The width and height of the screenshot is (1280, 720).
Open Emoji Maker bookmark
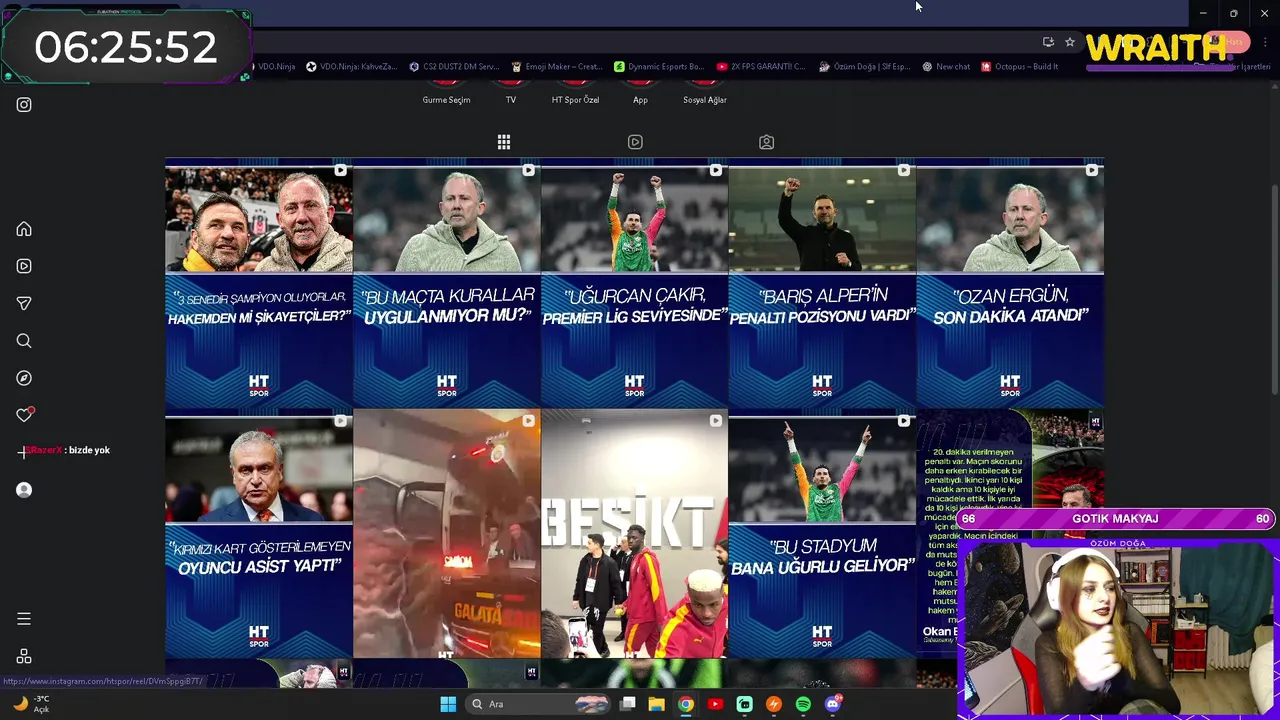(556, 67)
